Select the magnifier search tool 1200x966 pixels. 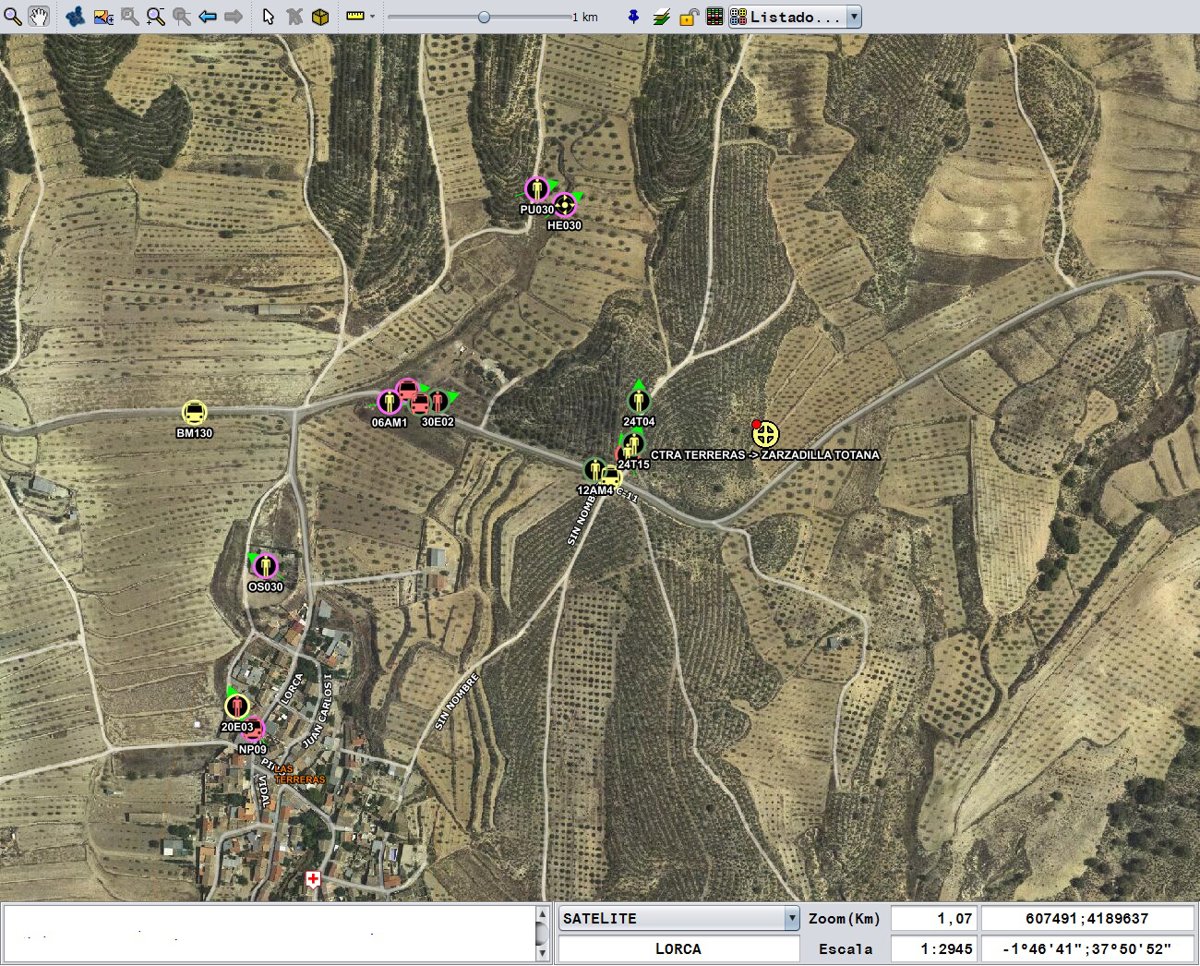(x=13, y=16)
